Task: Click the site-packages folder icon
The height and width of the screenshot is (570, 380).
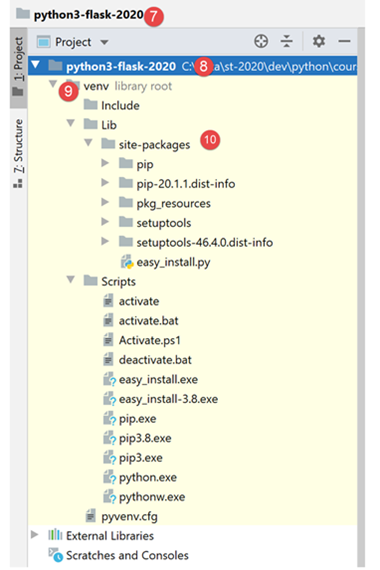Action: tap(108, 144)
